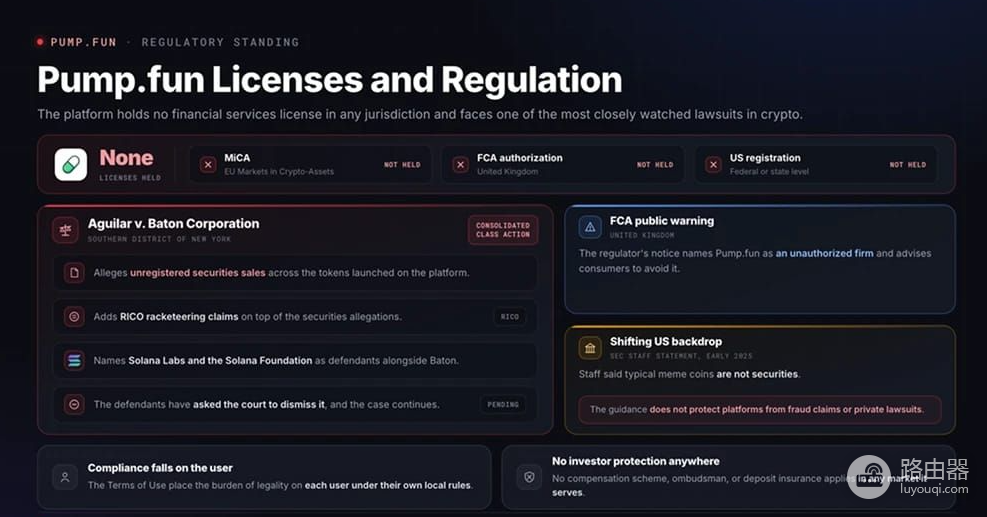Click the 'unregistered securities sales' highlighted text
Screen dimensions: 987x517
pos(198,273)
